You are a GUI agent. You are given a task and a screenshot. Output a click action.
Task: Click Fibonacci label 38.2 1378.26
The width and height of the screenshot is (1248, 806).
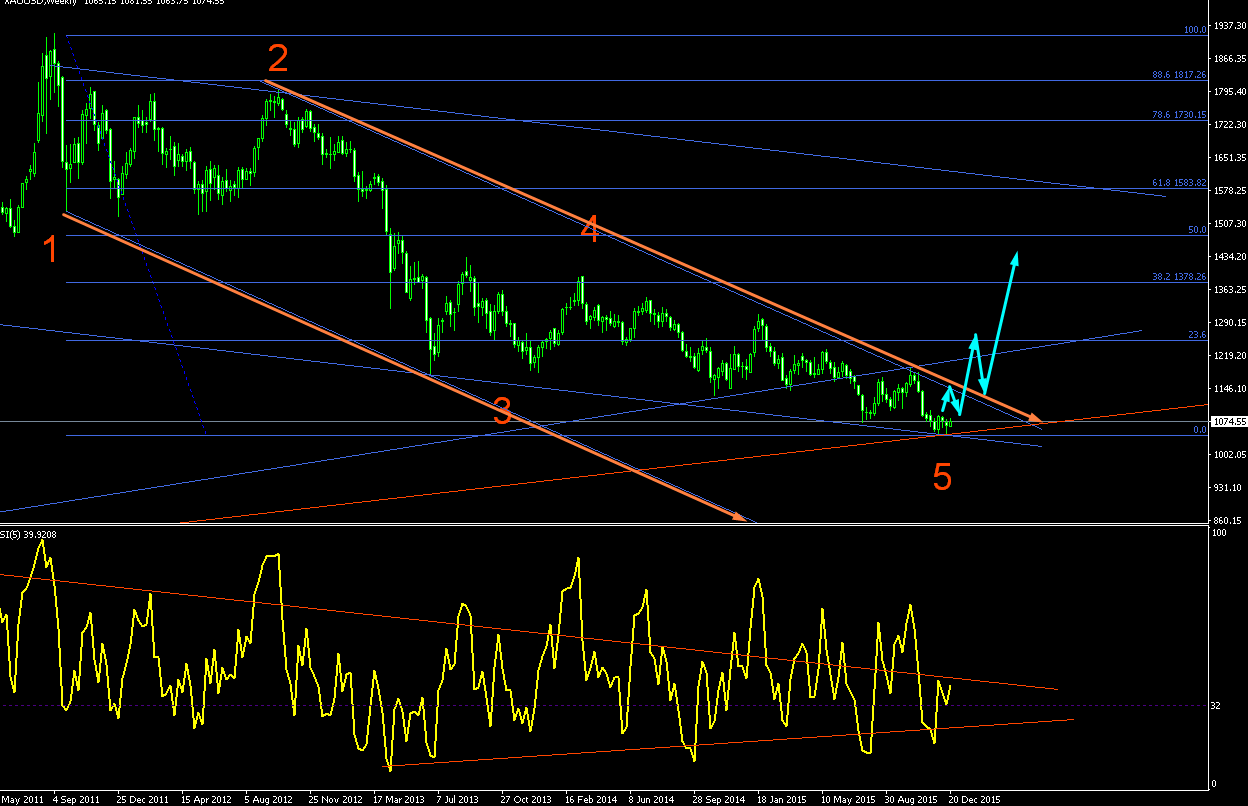coord(1179,277)
